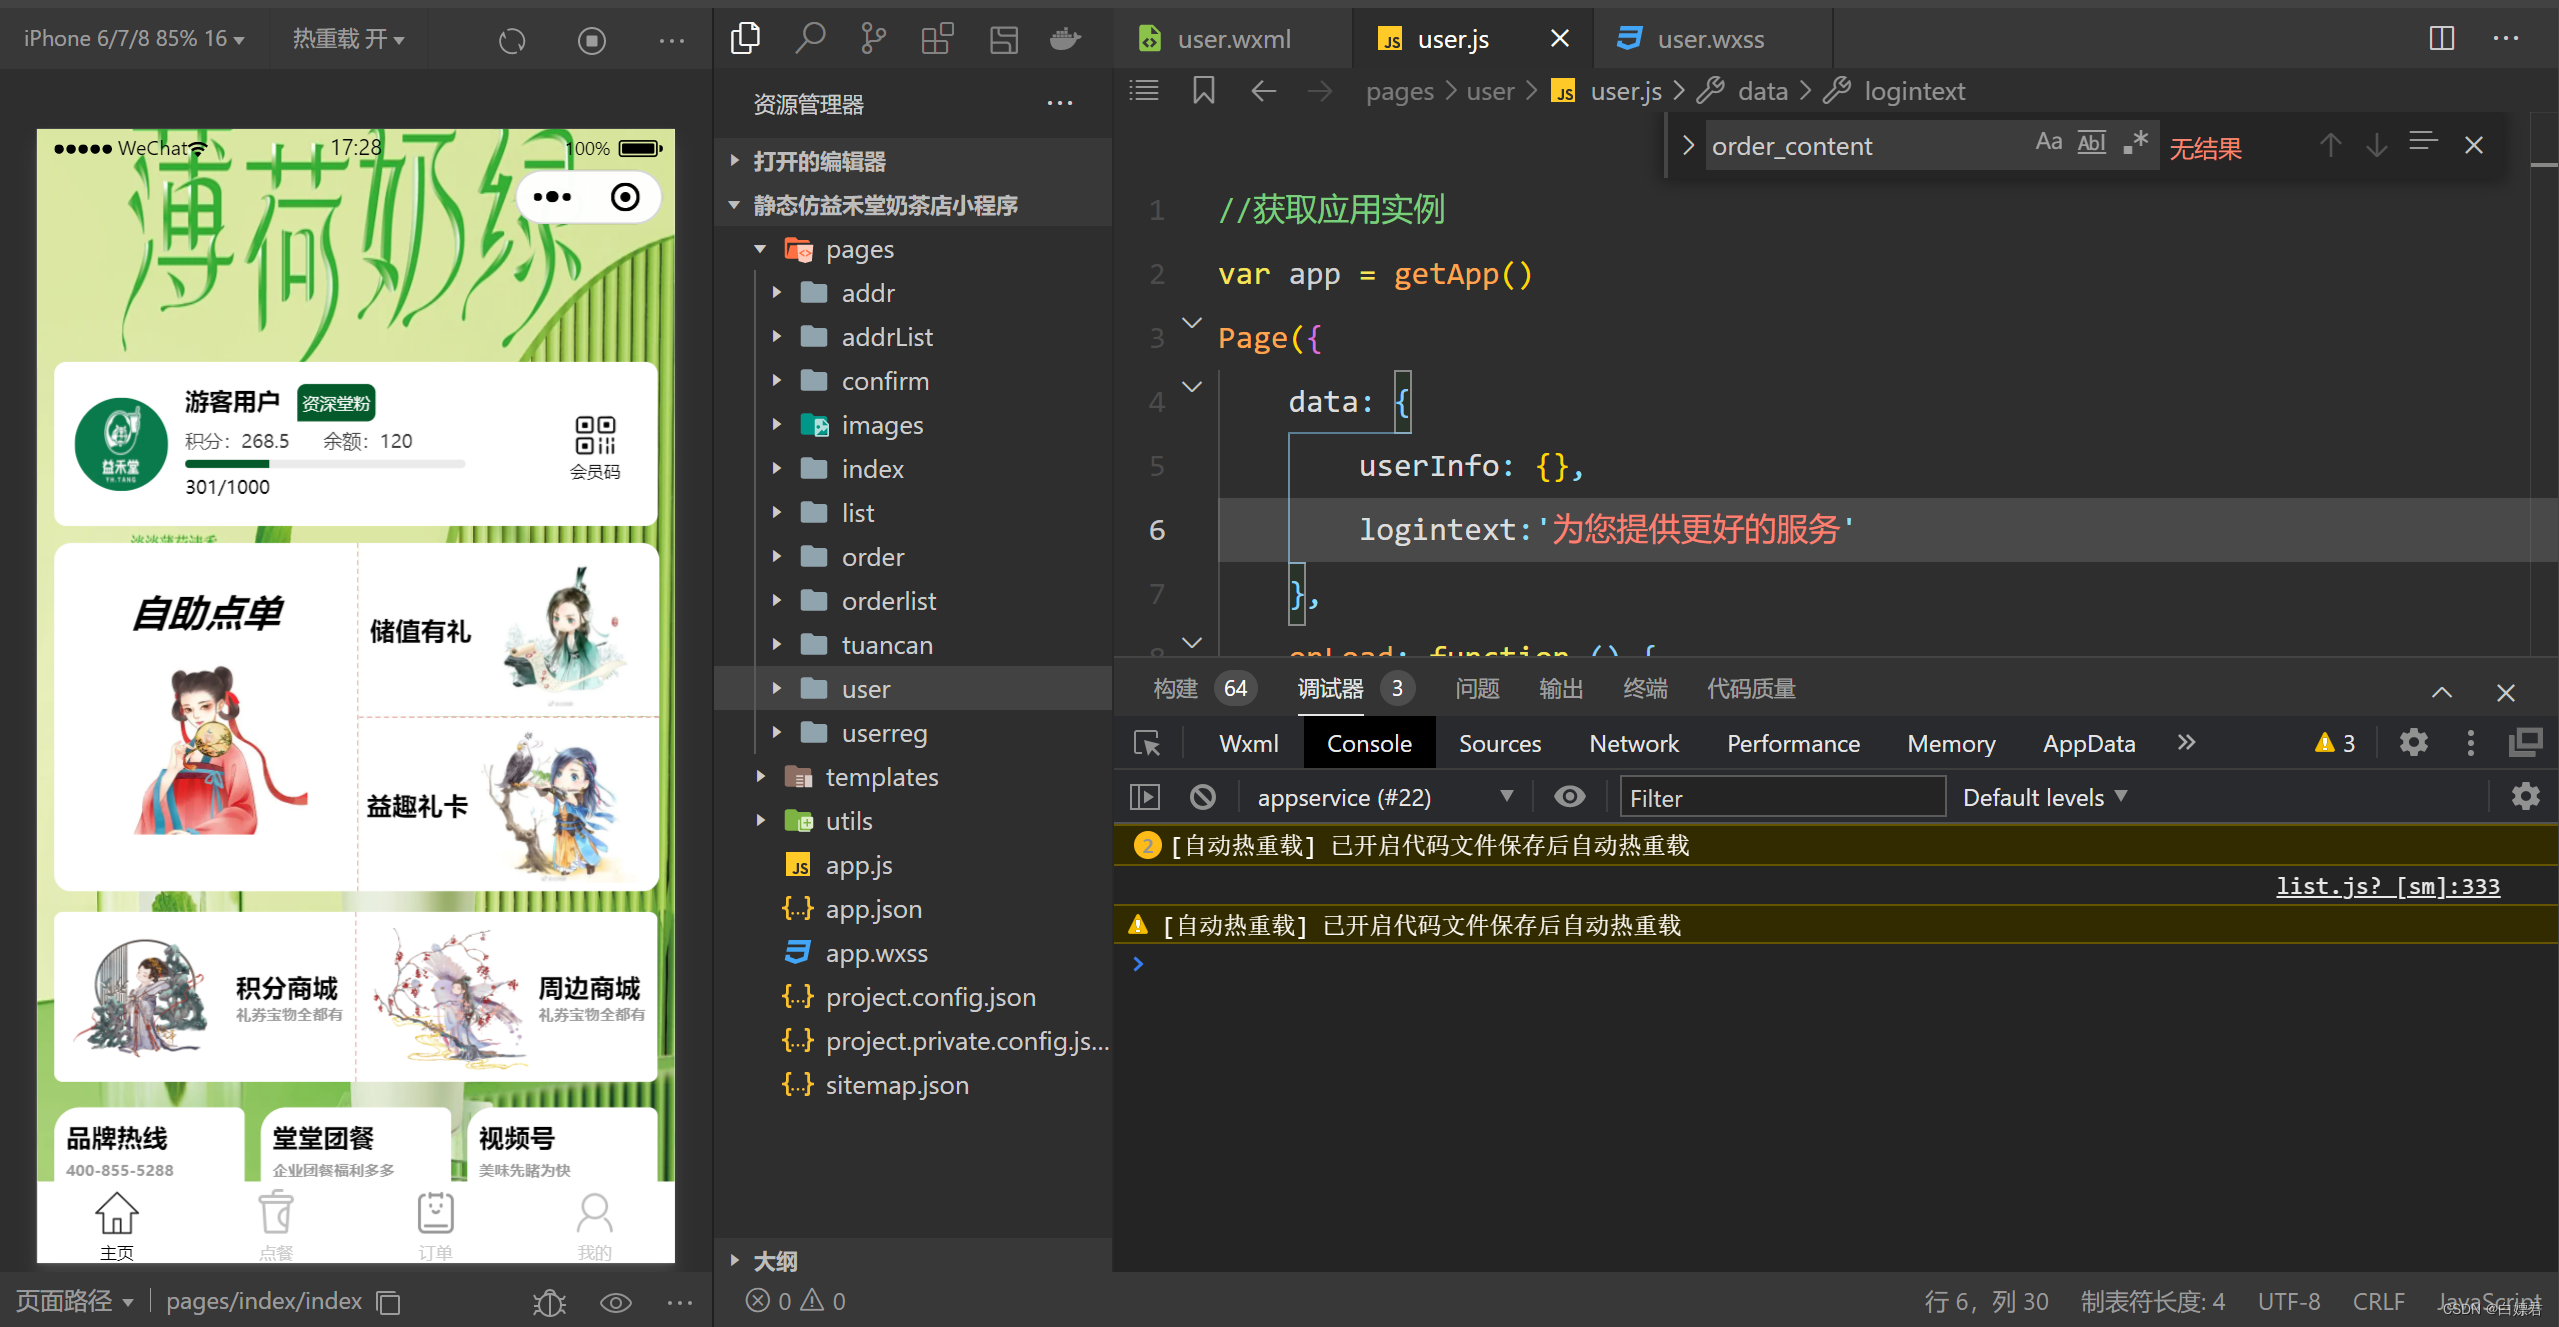Image resolution: width=2559 pixels, height=1327 pixels.
Task: Open the appservice (#22) context dropdown
Action: [1384, 797]
